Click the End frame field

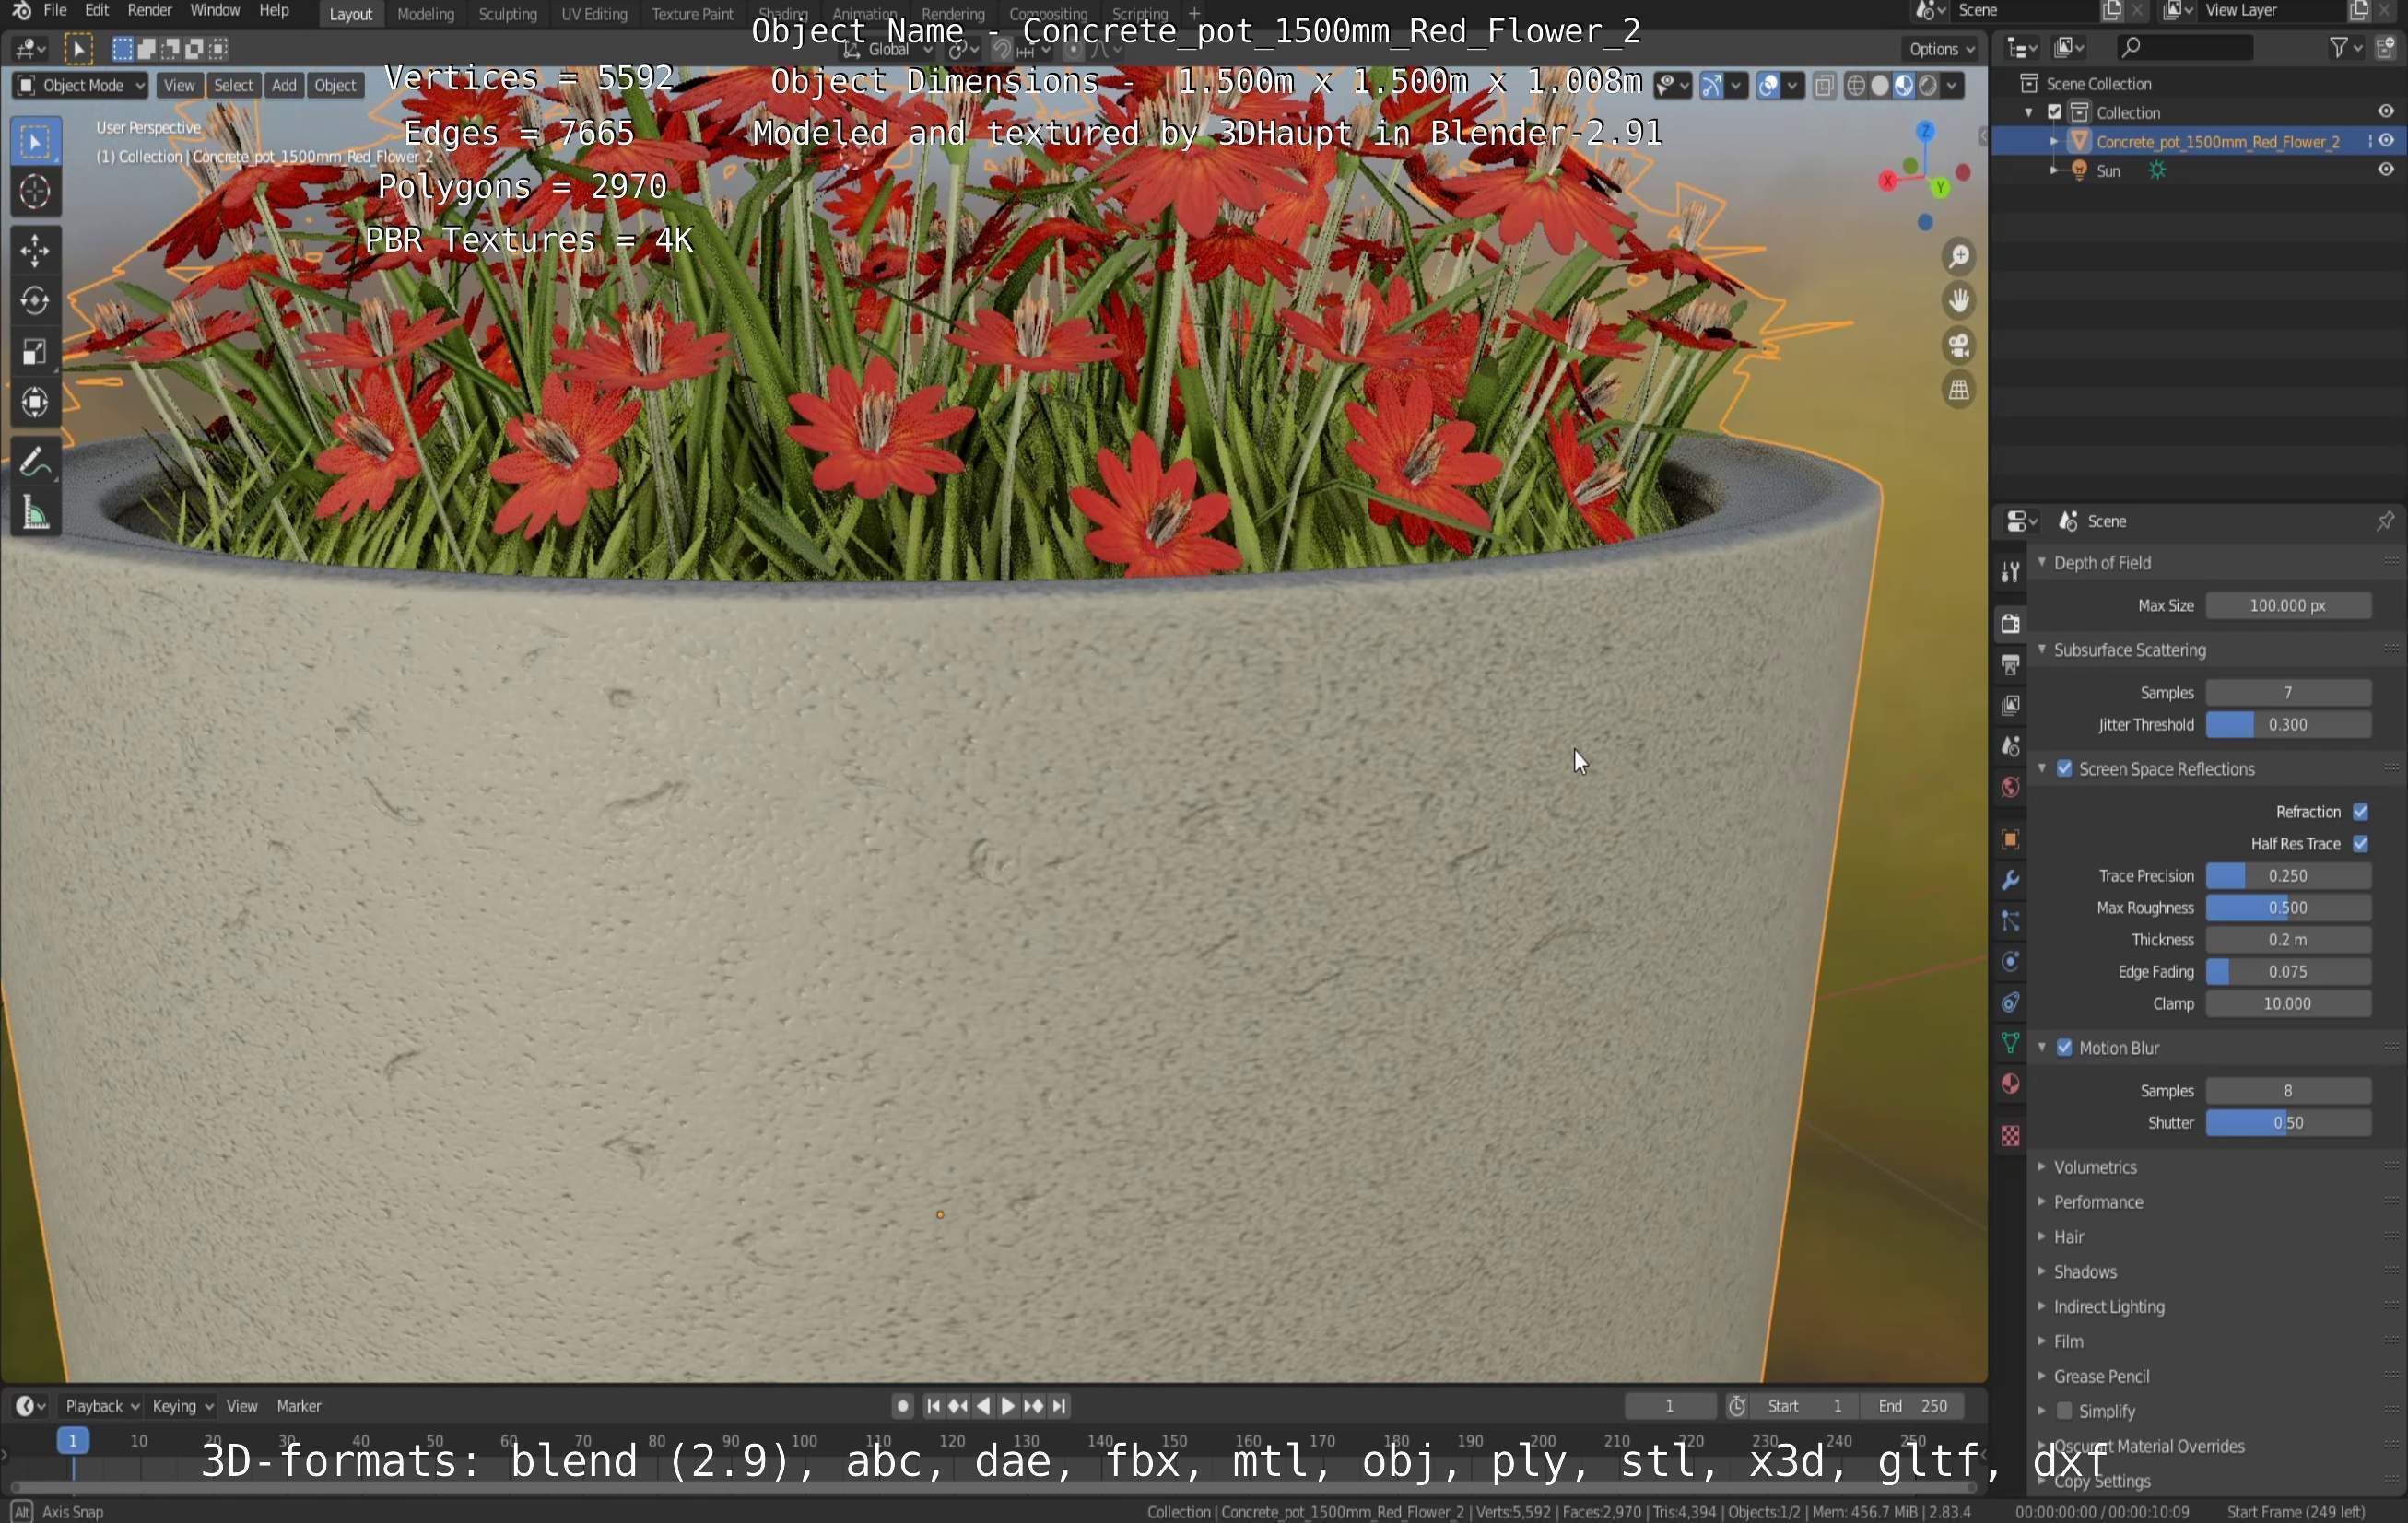coord(1912,1406)
